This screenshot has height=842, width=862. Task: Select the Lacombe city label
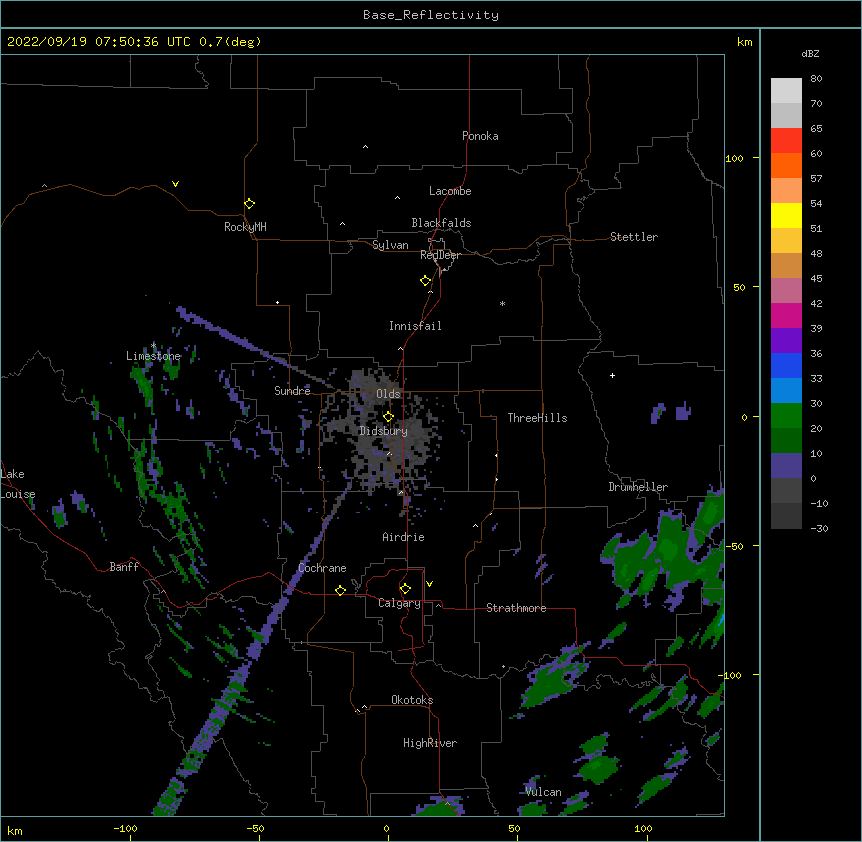click(450, 191)
